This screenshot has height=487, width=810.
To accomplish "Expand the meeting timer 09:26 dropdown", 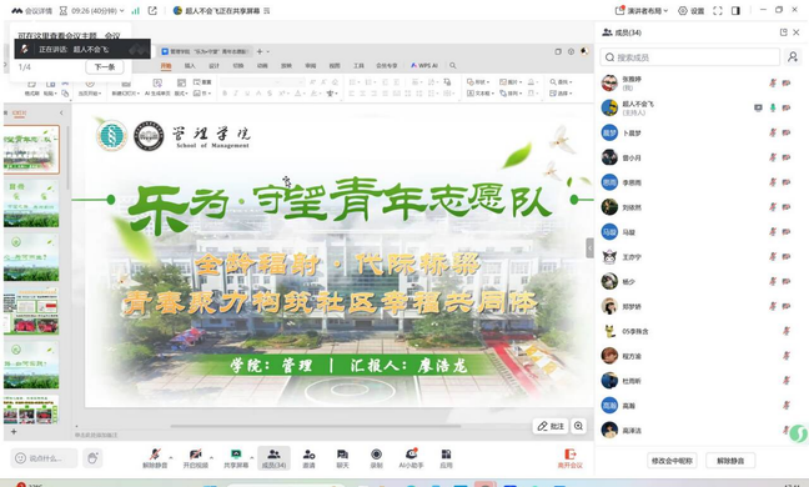I will click(122, 10).
